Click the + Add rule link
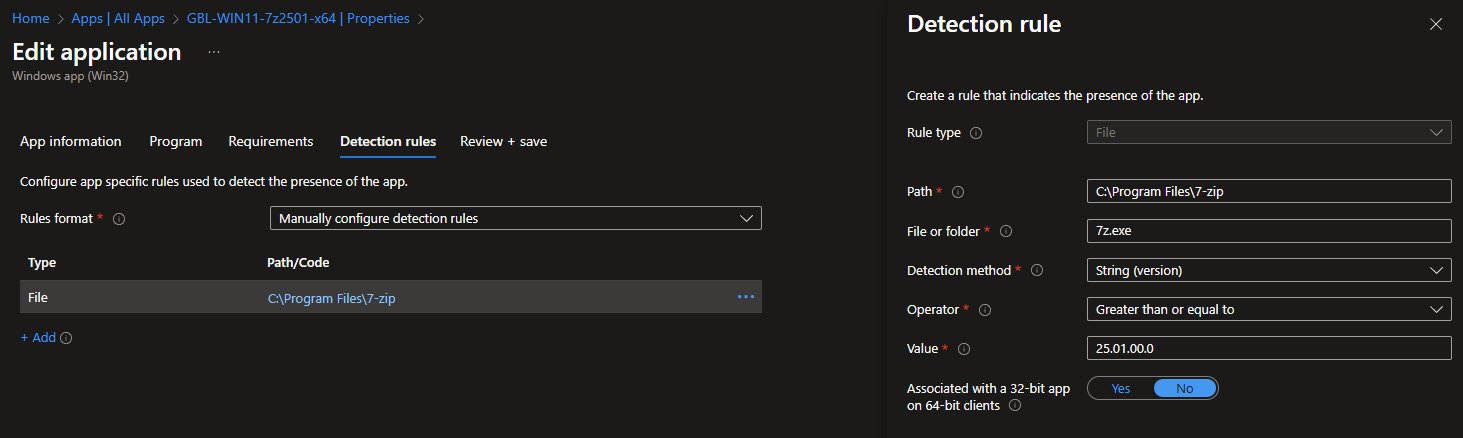1463x438 pixels. pyautogui.click(x=39, y=338)
